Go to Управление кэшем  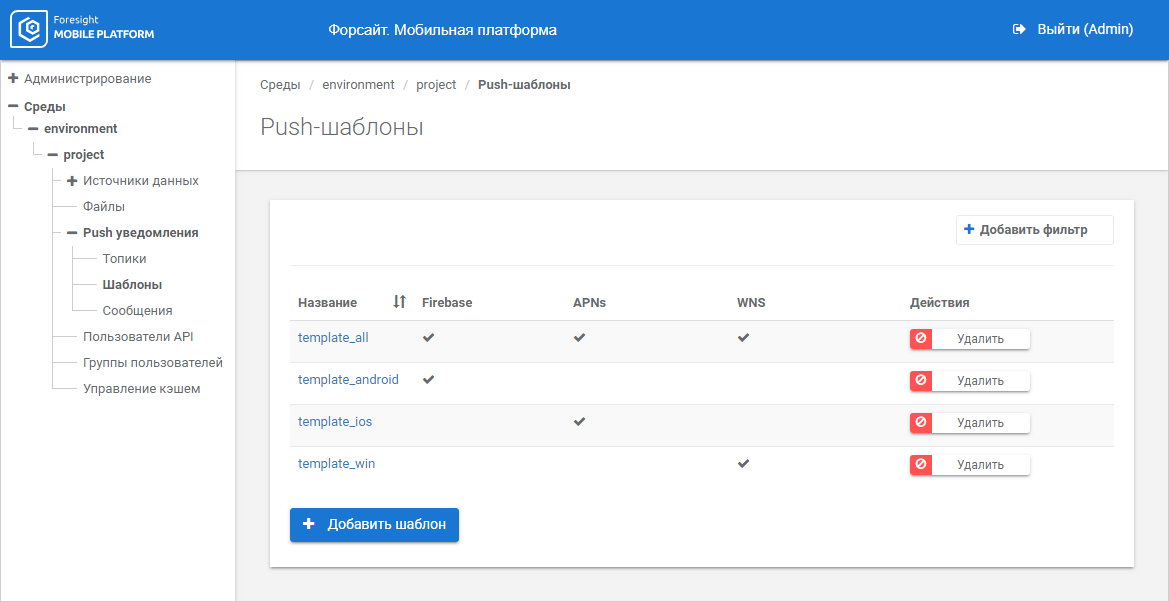coord(141,389)
